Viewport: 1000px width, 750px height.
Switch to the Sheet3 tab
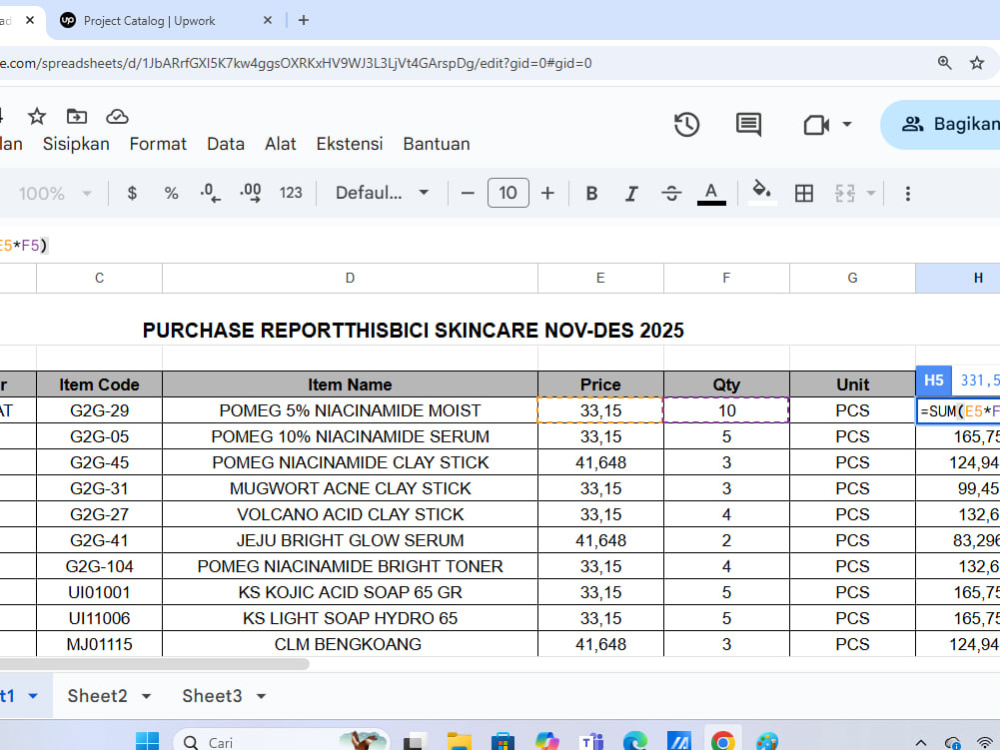(212, 696)
